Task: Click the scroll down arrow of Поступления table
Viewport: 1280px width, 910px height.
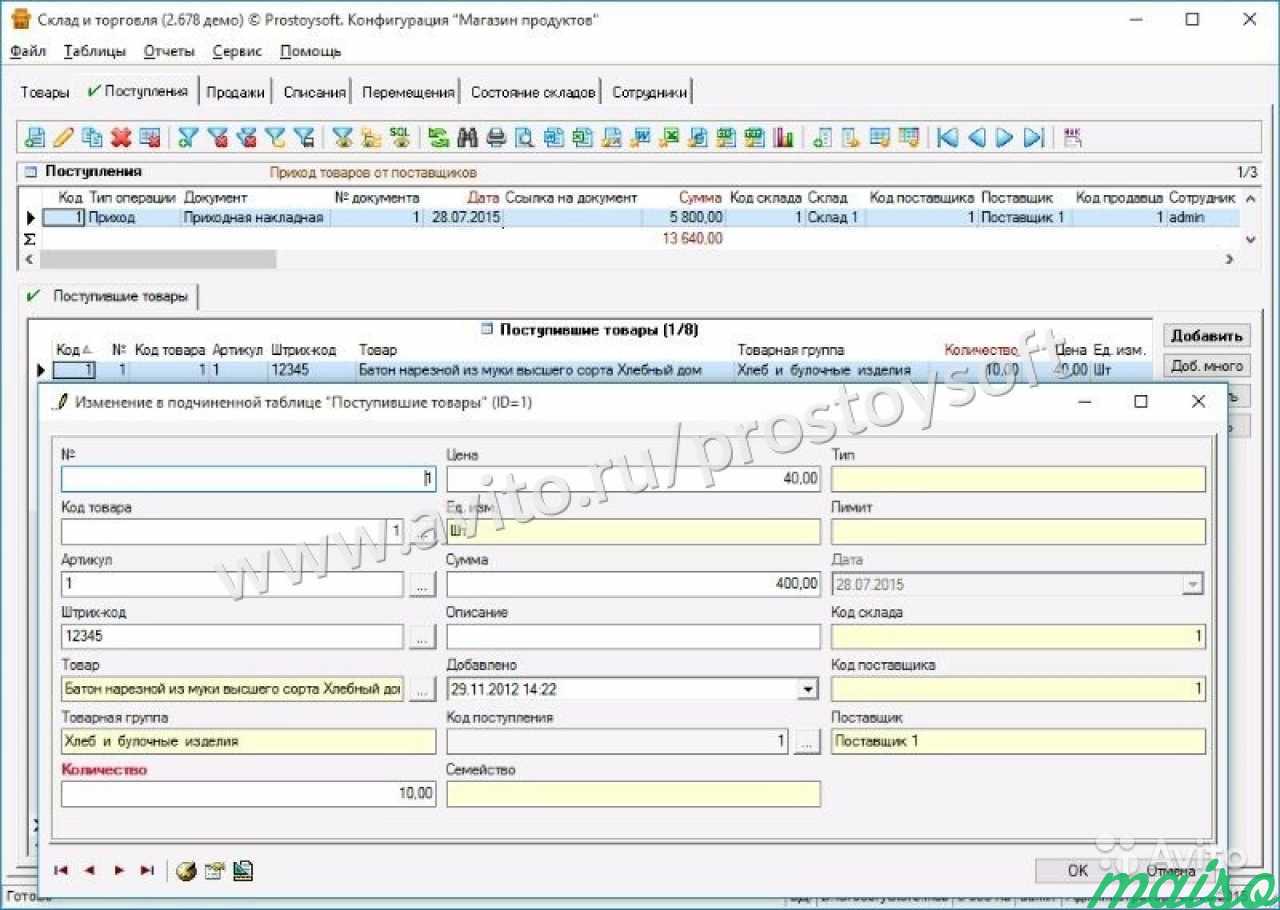Action: pos(1250,239)
